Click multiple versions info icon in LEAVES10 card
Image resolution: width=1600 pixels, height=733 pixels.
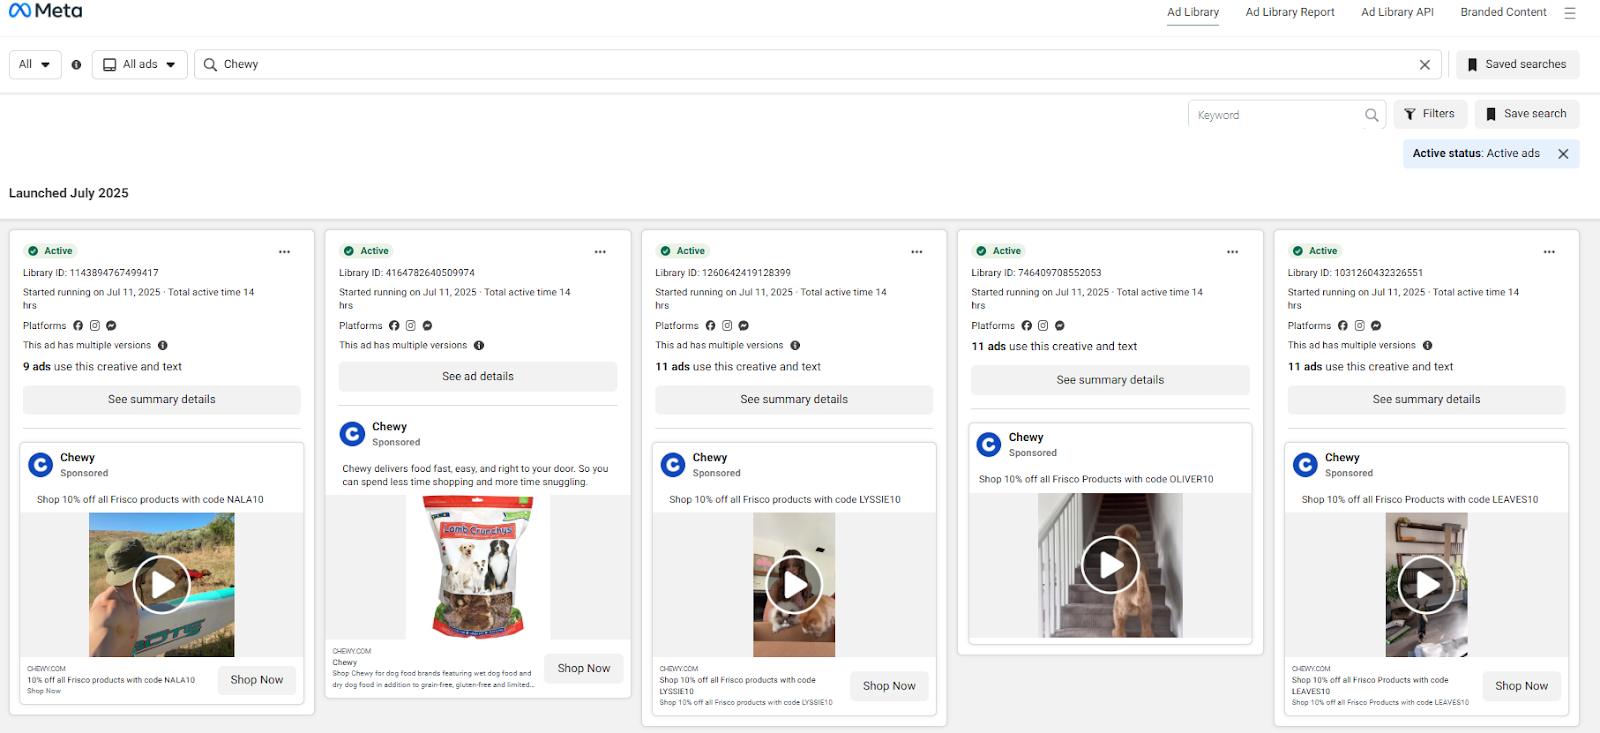(1428, 346)
